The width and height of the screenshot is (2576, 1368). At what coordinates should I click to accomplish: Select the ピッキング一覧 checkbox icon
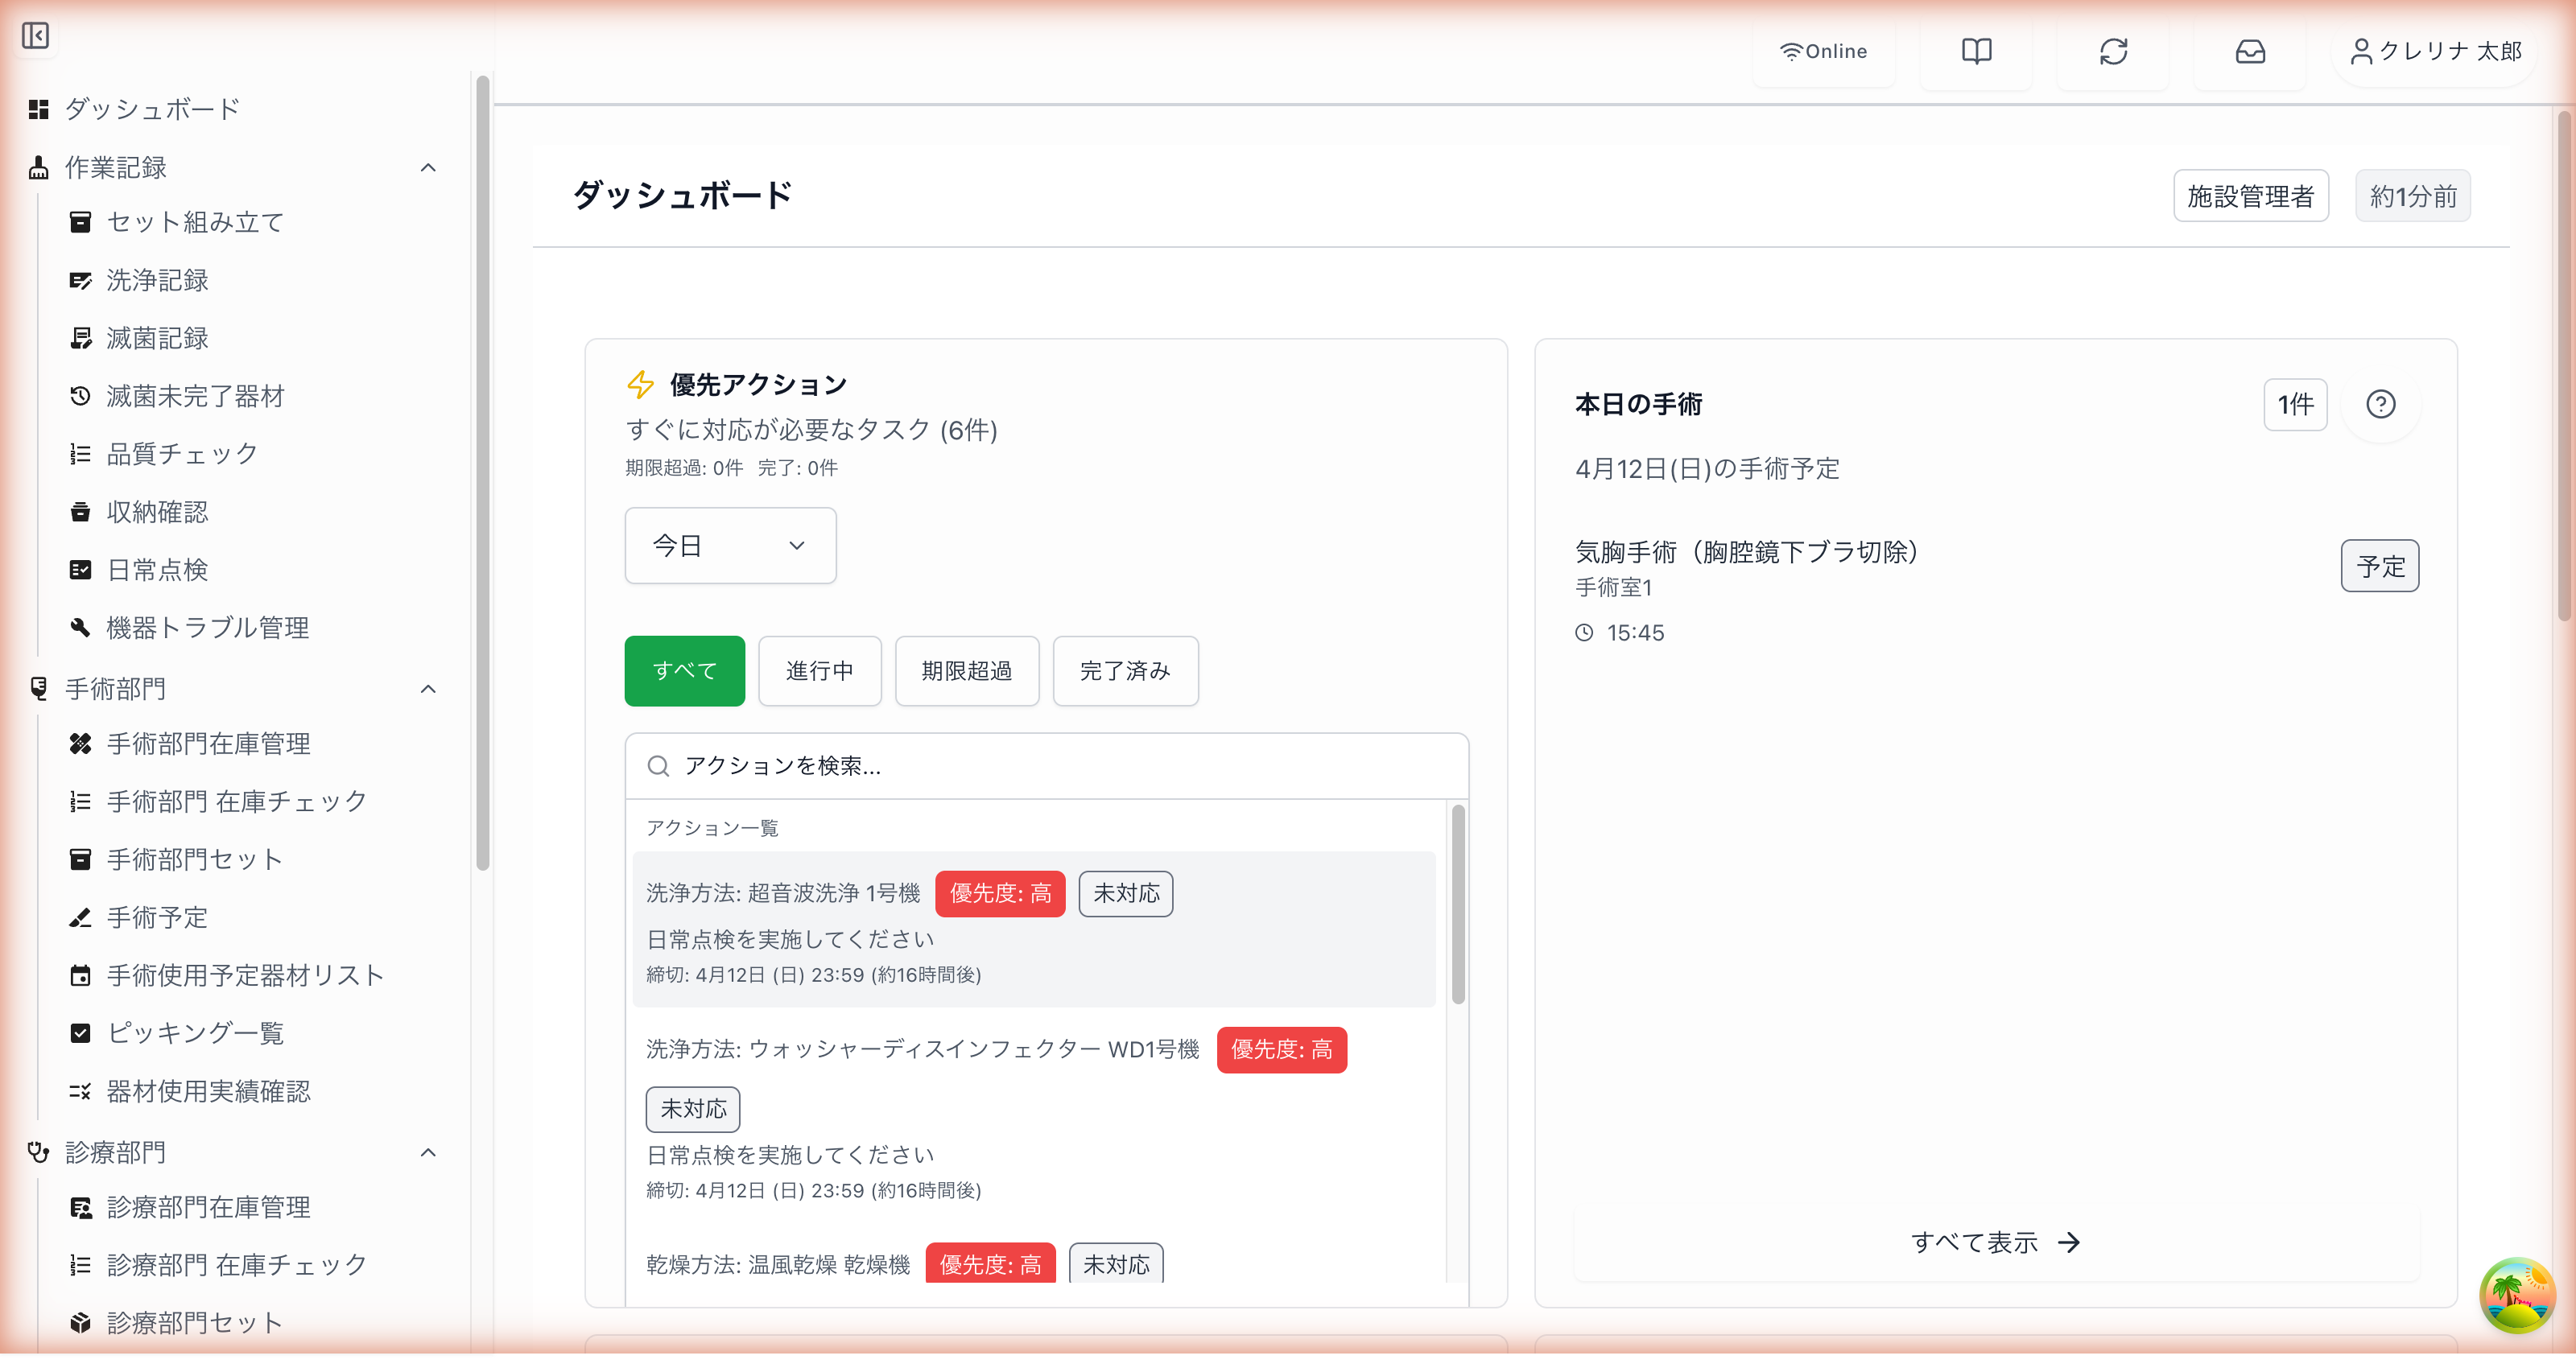tap(82, 1033)
